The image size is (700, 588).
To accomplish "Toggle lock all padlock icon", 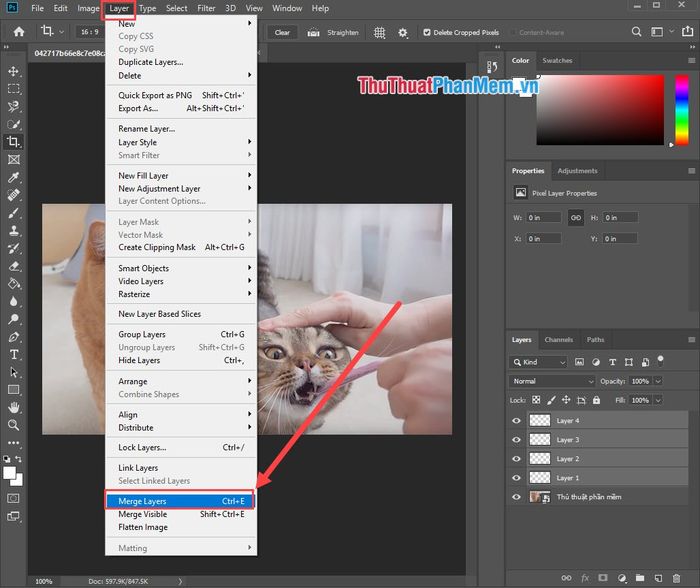I will pyautogui.click(x=596, y=400).
